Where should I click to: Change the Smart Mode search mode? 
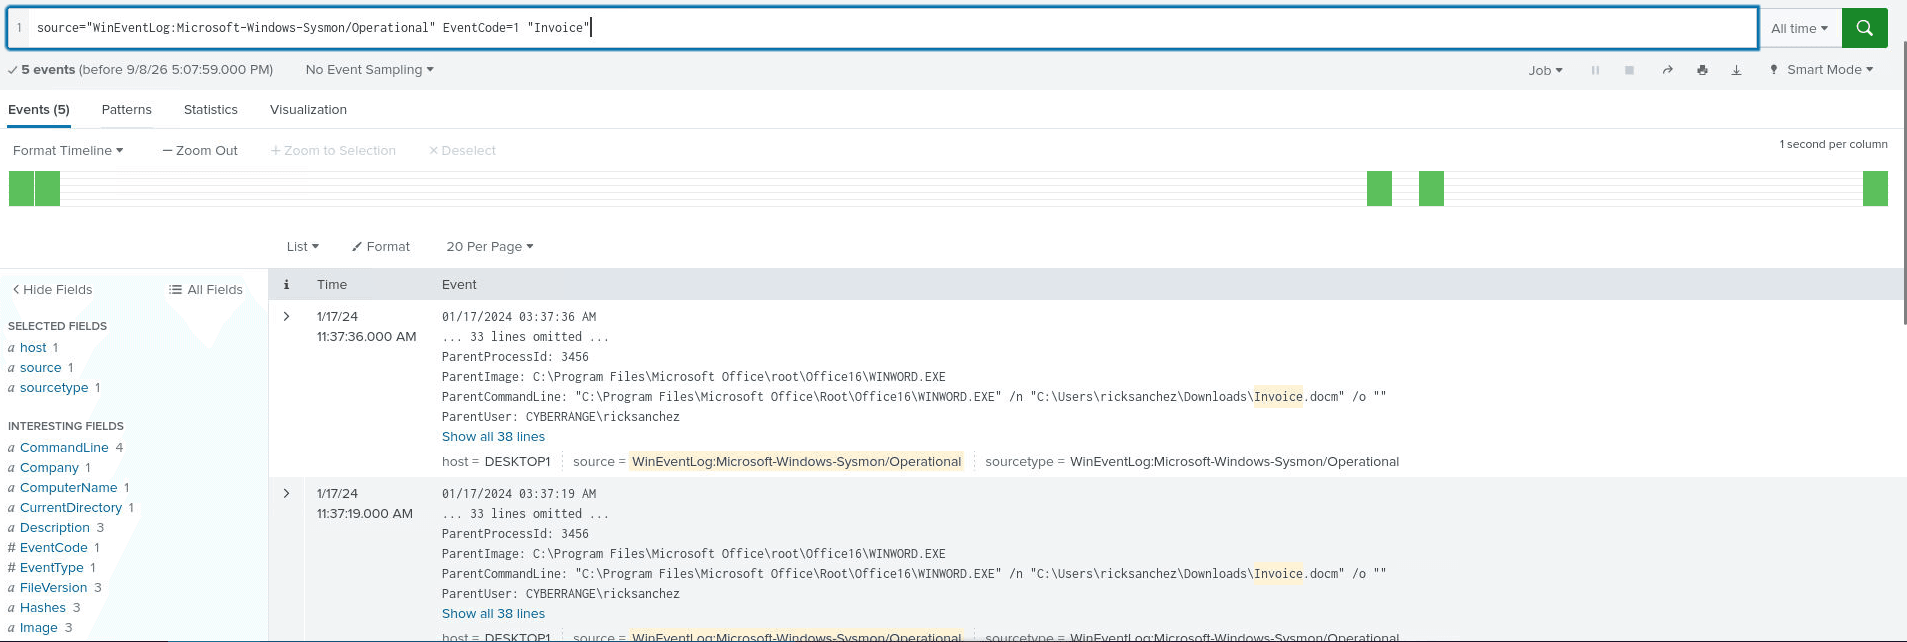pos(1821,70)
